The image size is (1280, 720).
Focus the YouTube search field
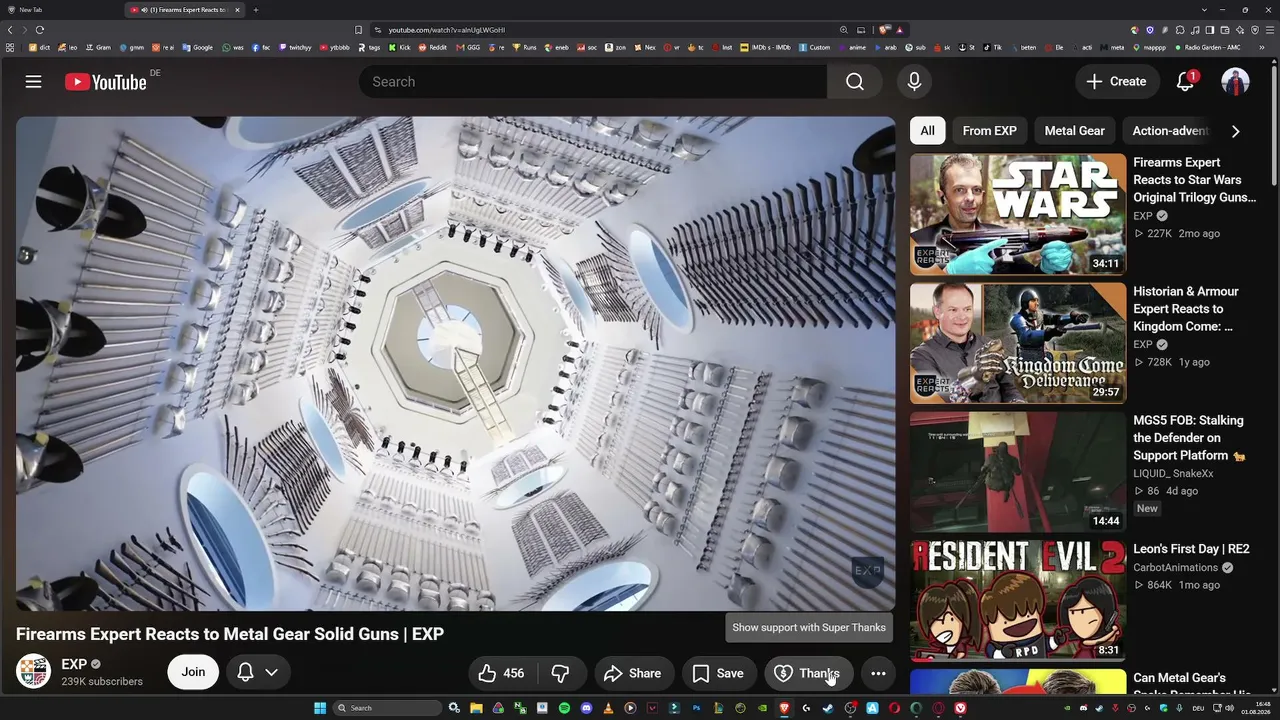click(593, 82)
